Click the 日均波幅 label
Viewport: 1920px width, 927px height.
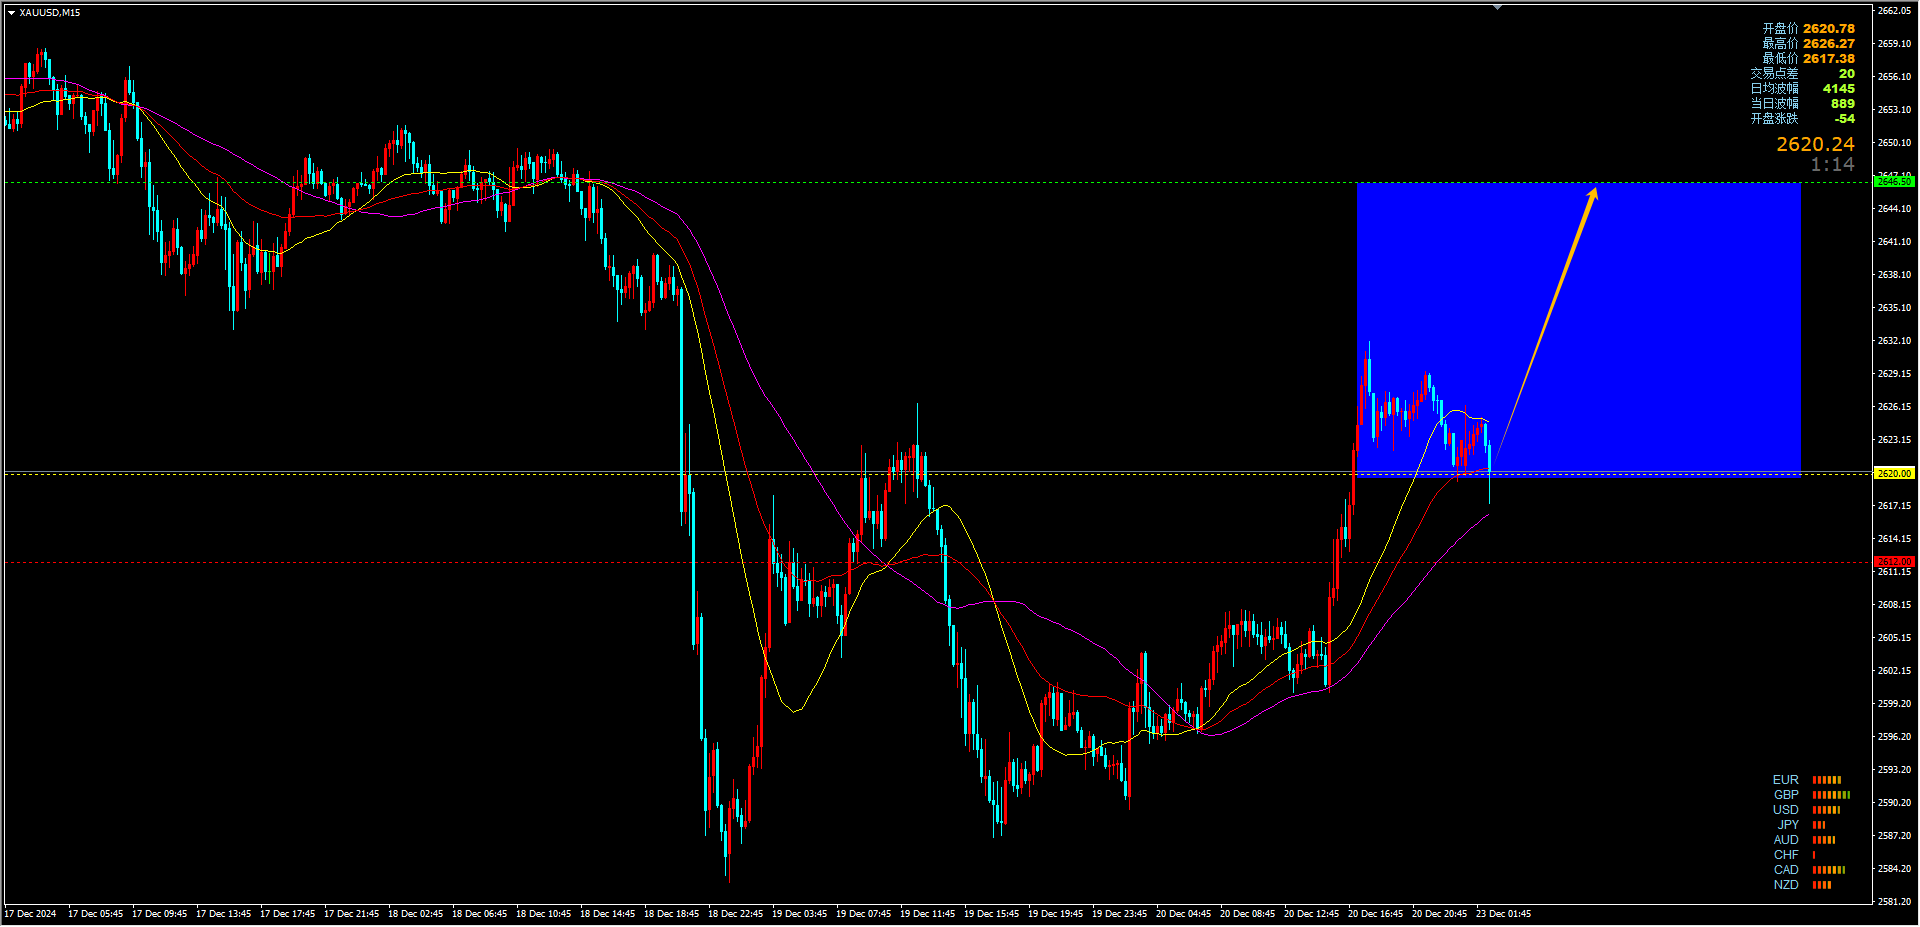pos(1774,89)
